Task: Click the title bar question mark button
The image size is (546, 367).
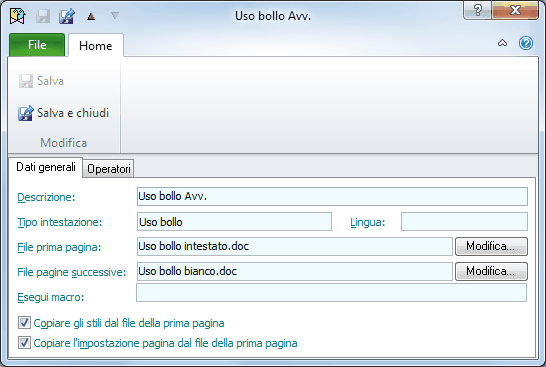Action: pos(477,10)
